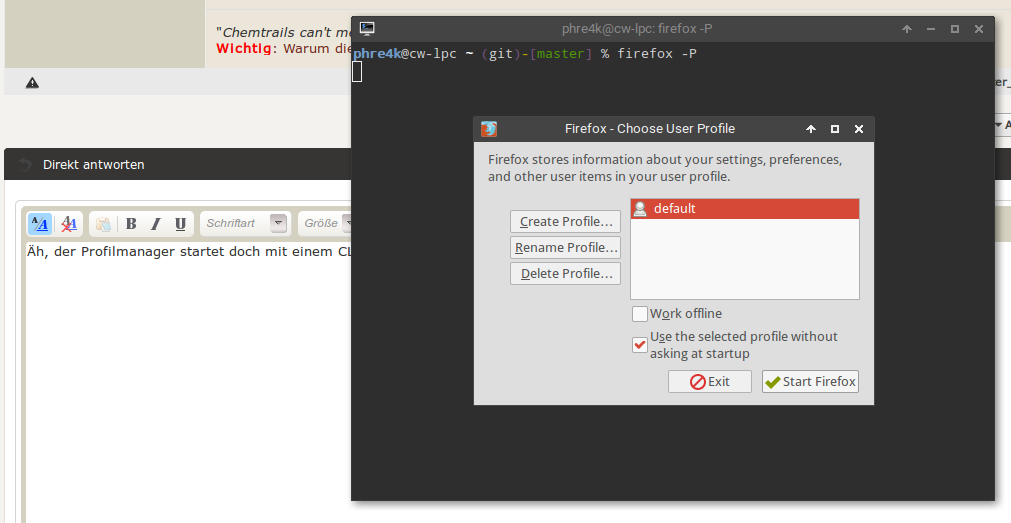Screen dimensions: 1011x523
Task: Click the up-arrow button in the Firefox dialog title bar
Action: 811,129
